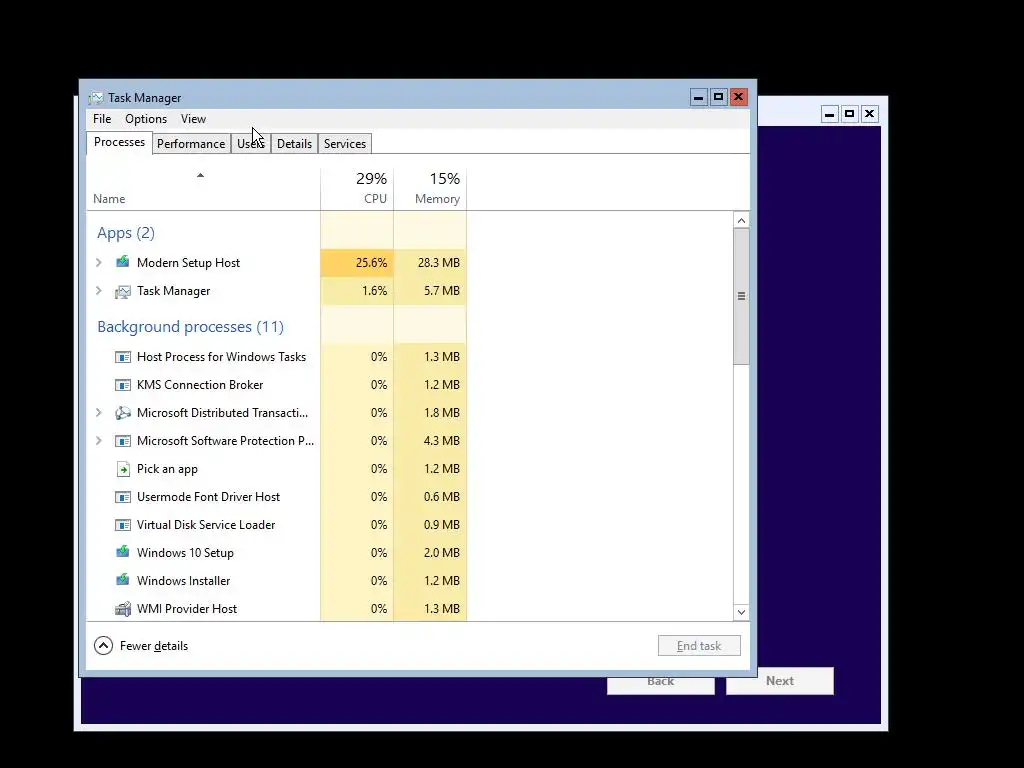
Task: Click scrollbar down arrow in process list
Action: (x=741, y=612)
